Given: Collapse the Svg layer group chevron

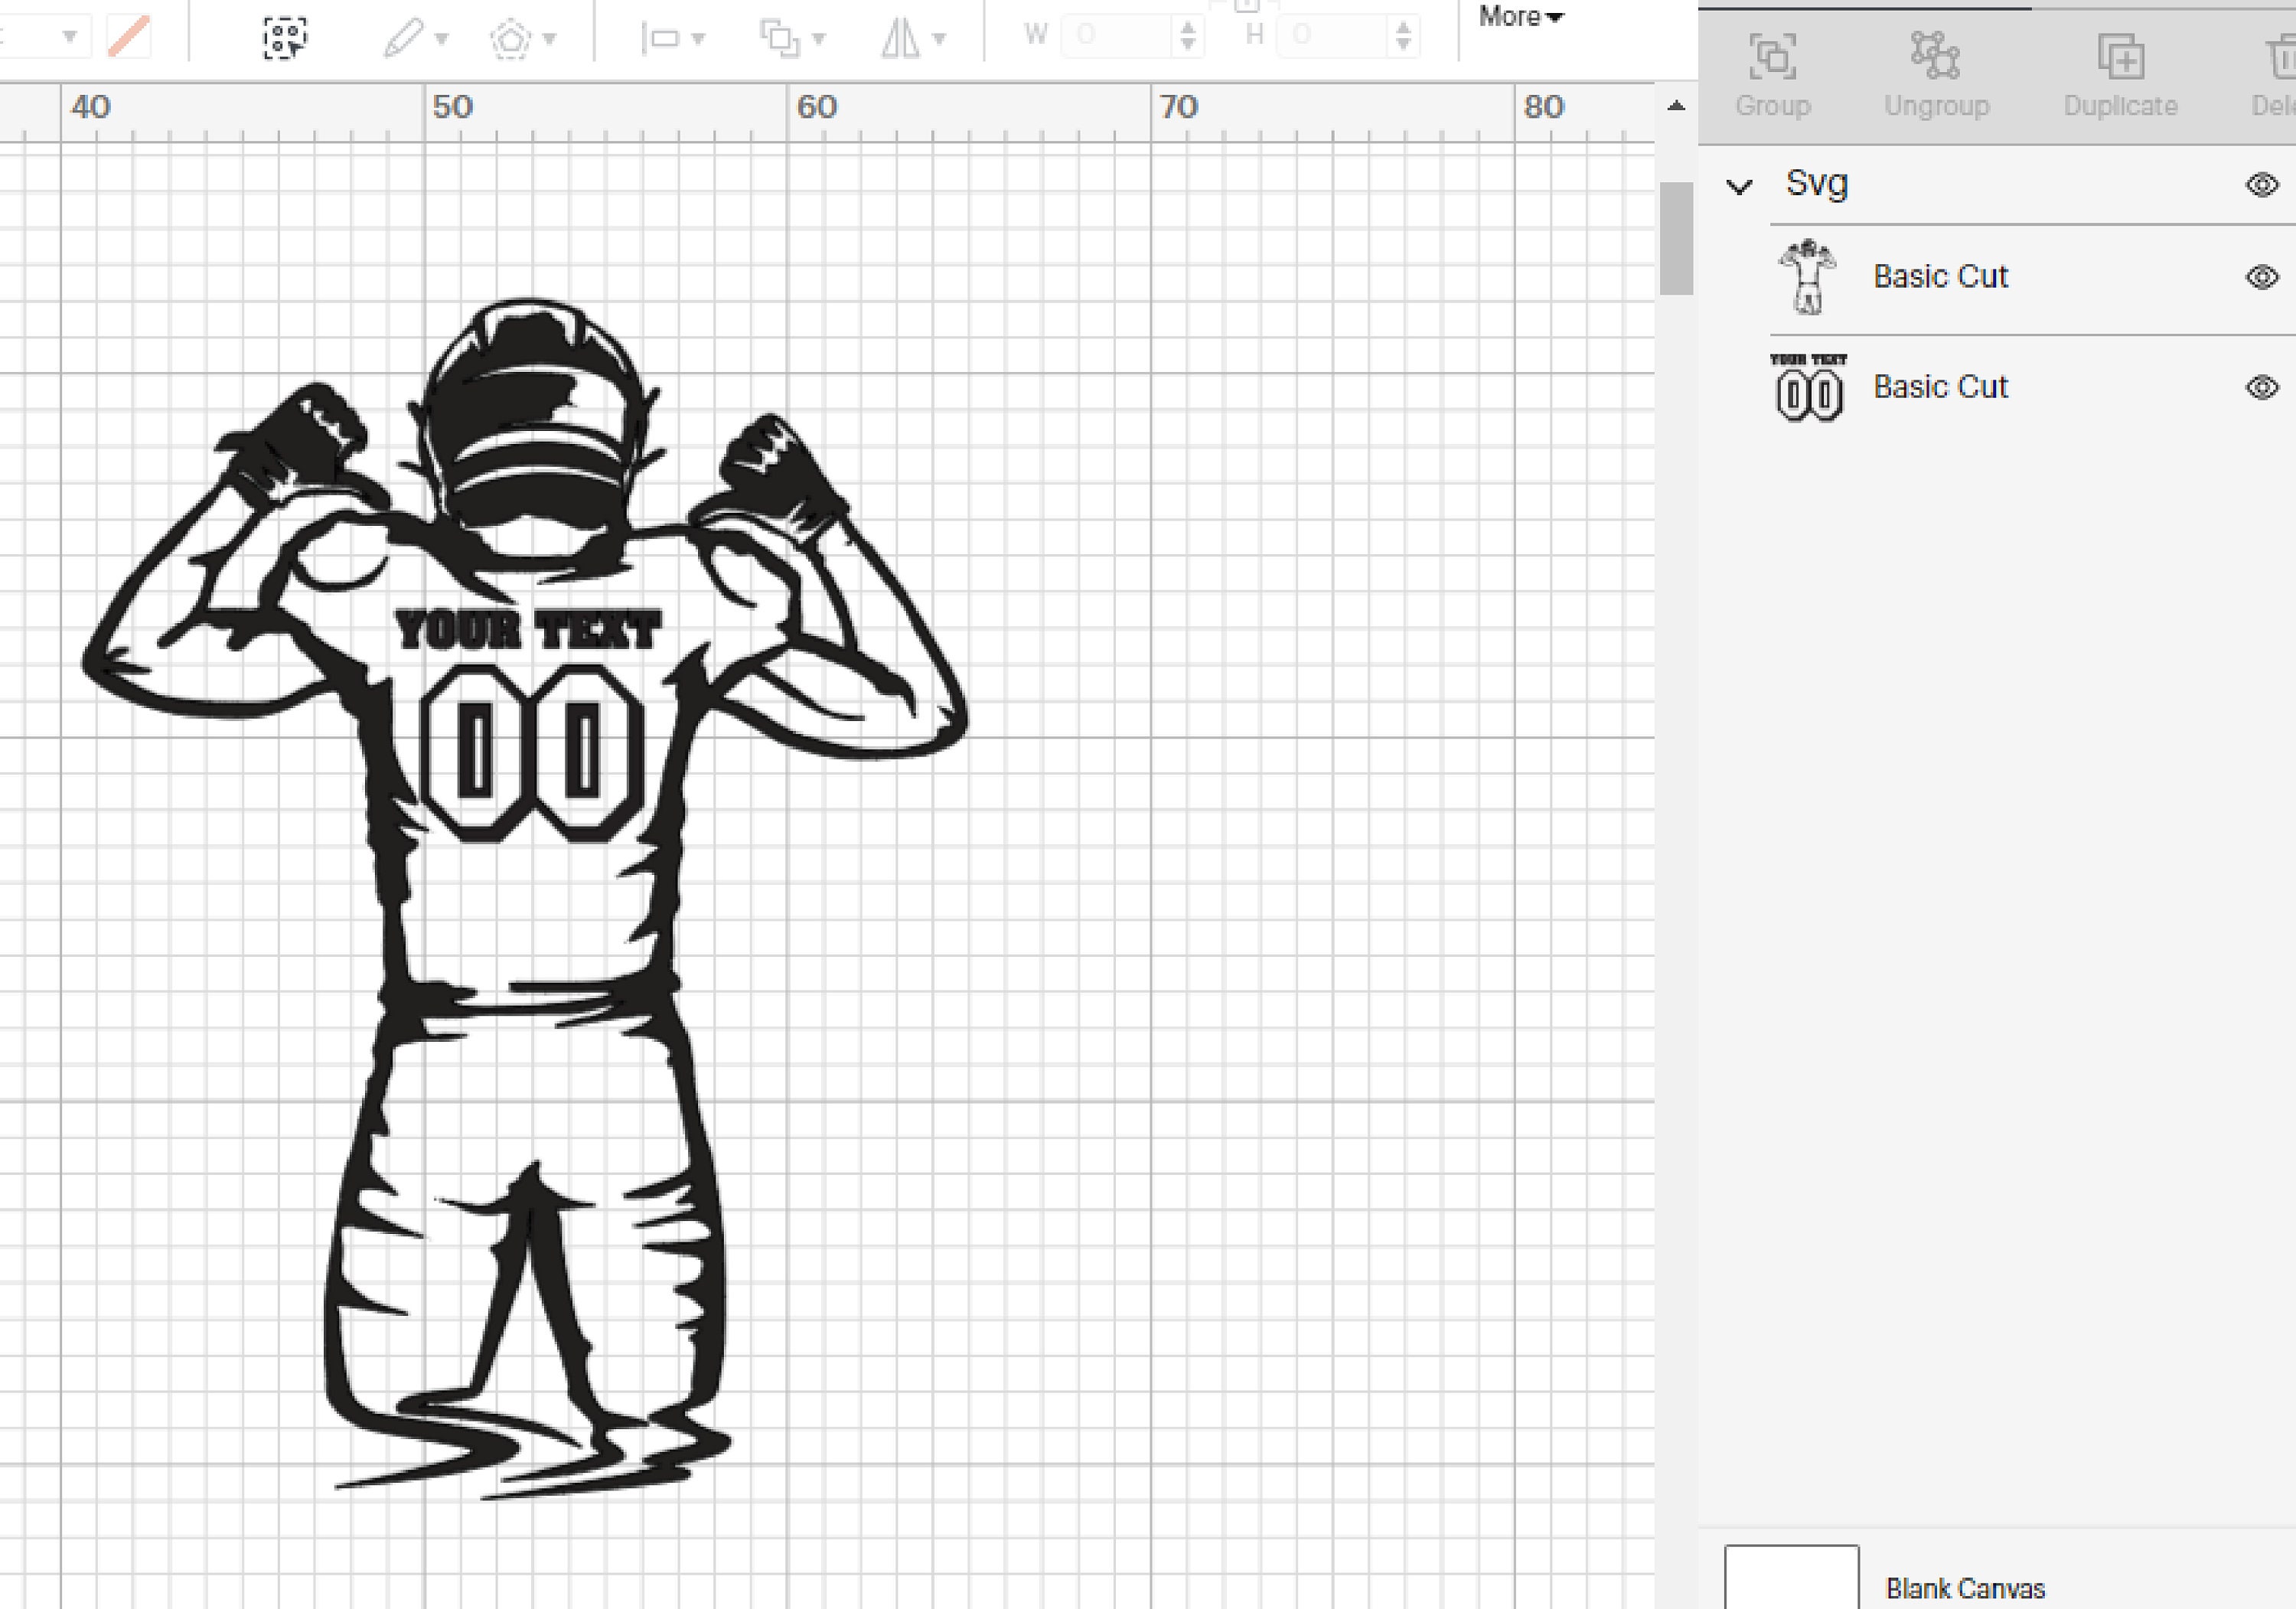Looking at the screenshot, I should tap(1740, 186).
